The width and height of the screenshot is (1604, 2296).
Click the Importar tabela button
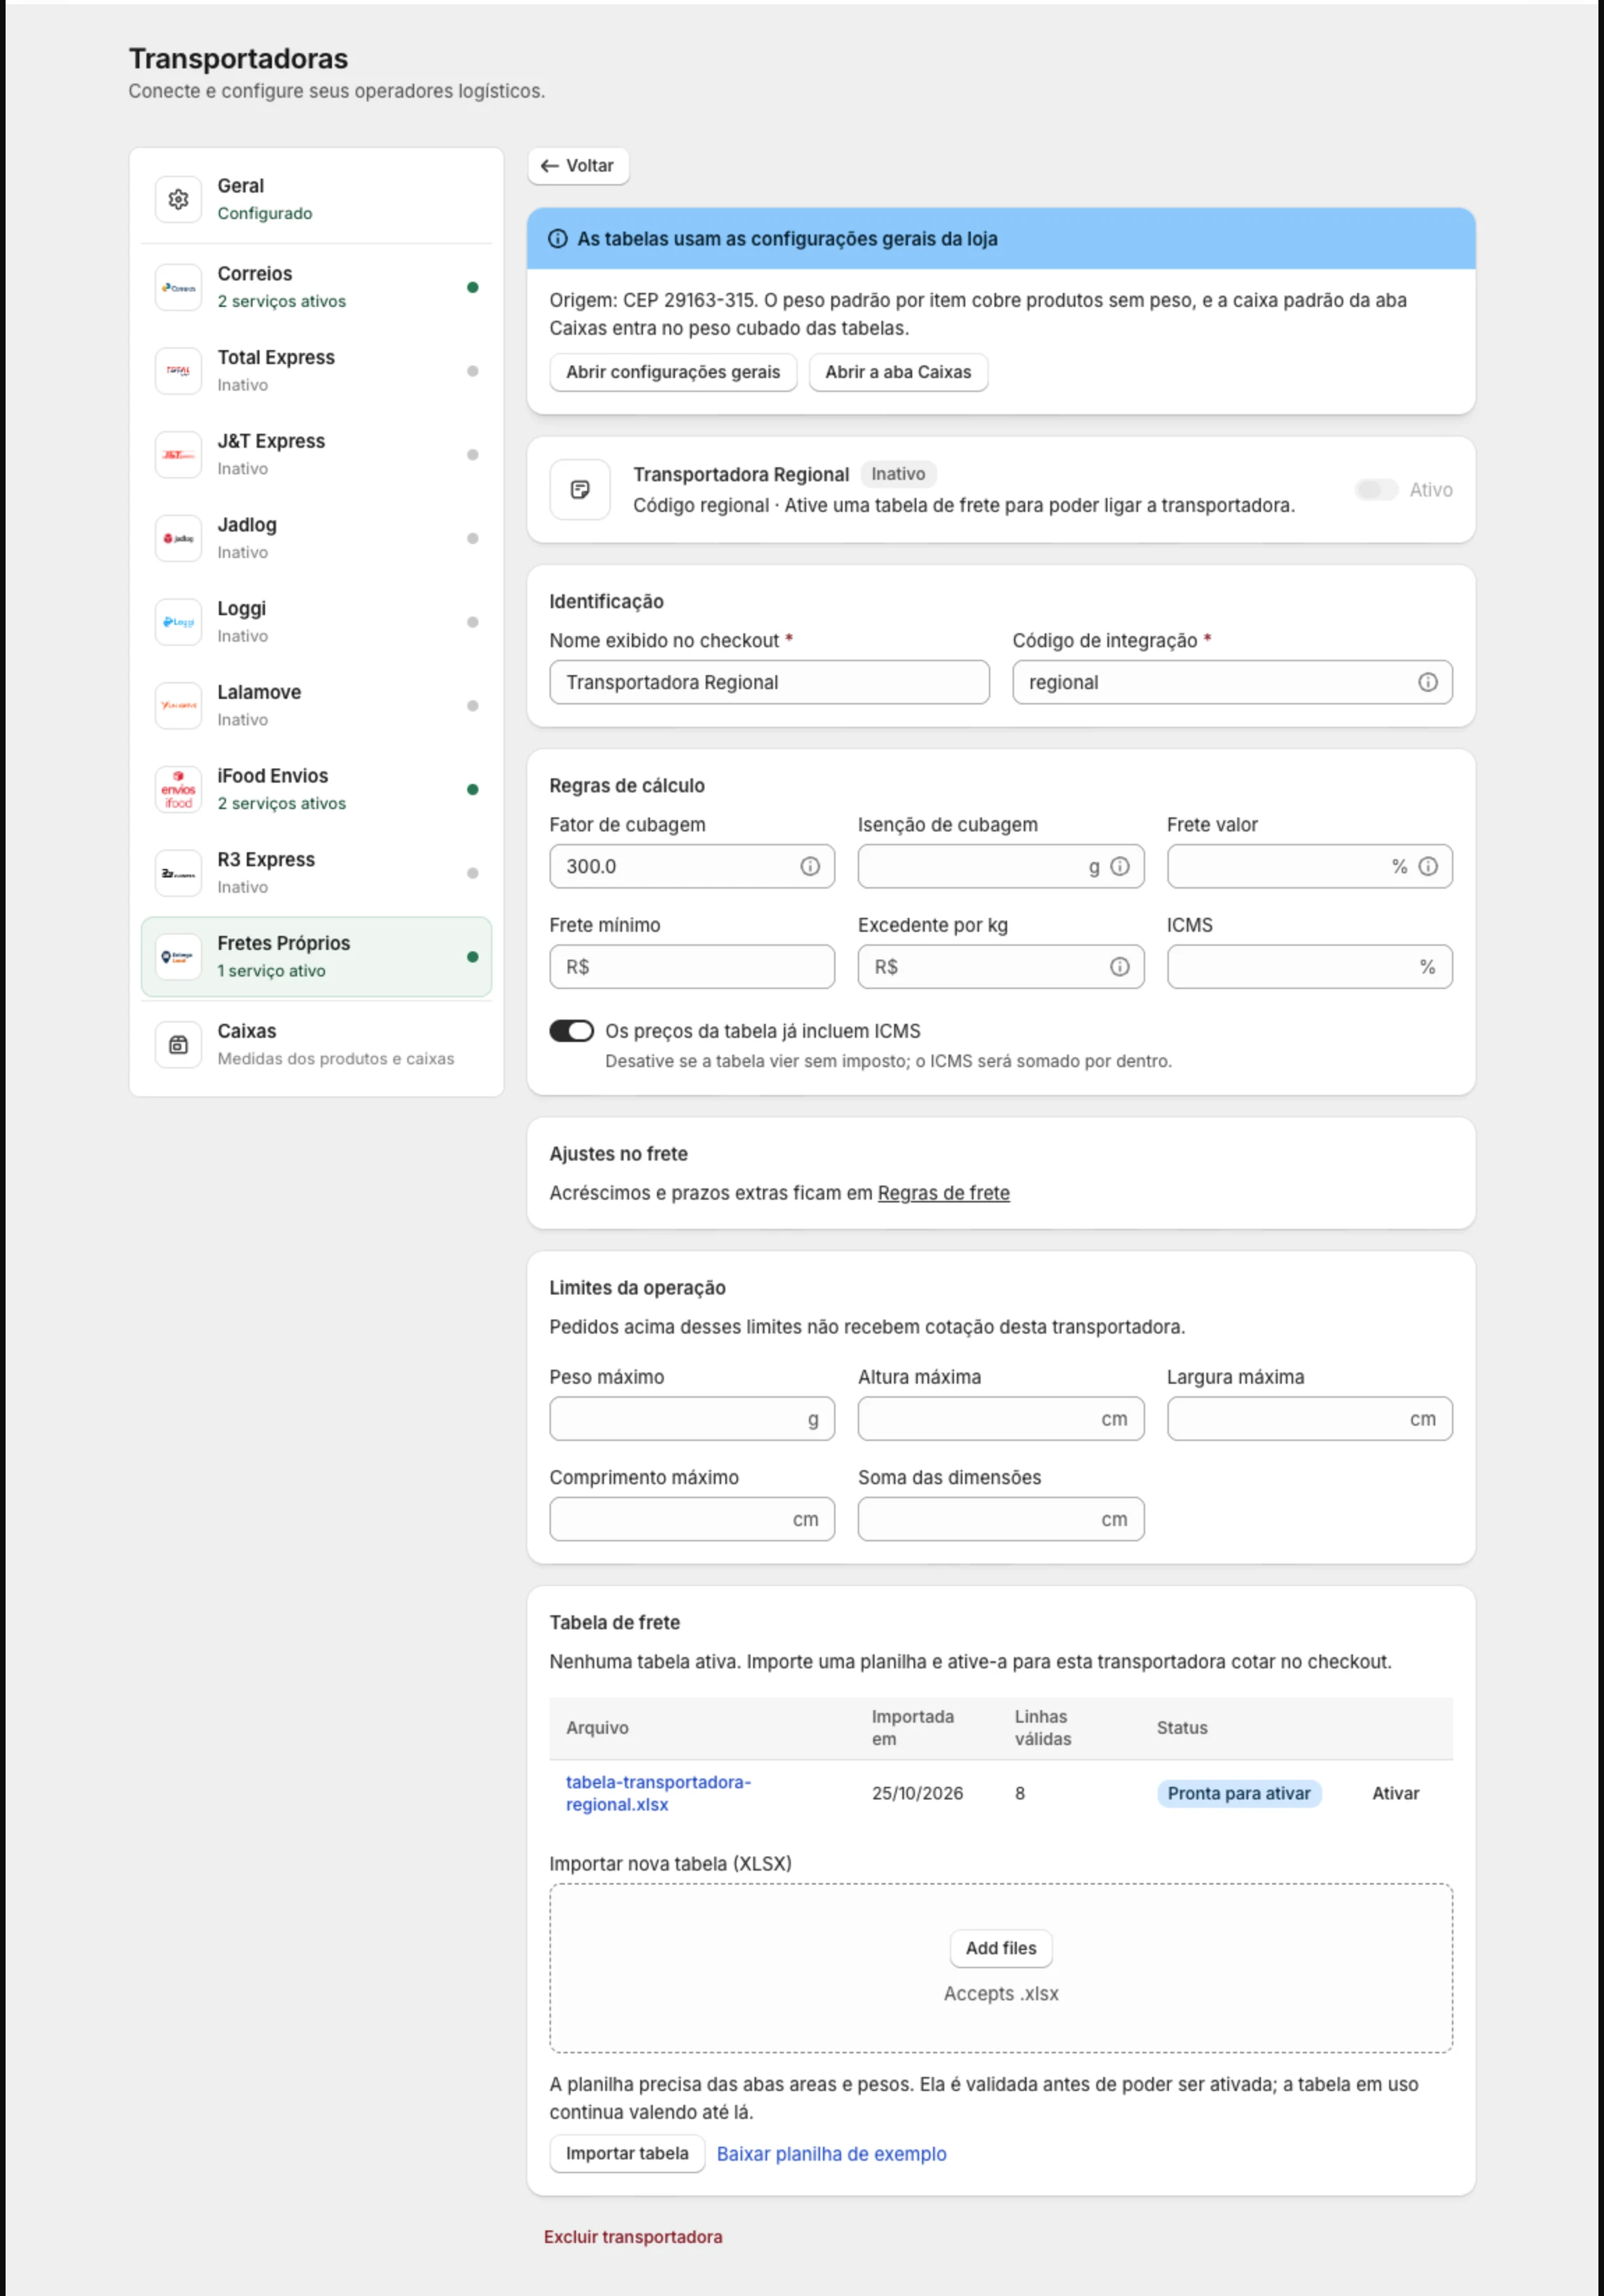[x=627, y=2153]
